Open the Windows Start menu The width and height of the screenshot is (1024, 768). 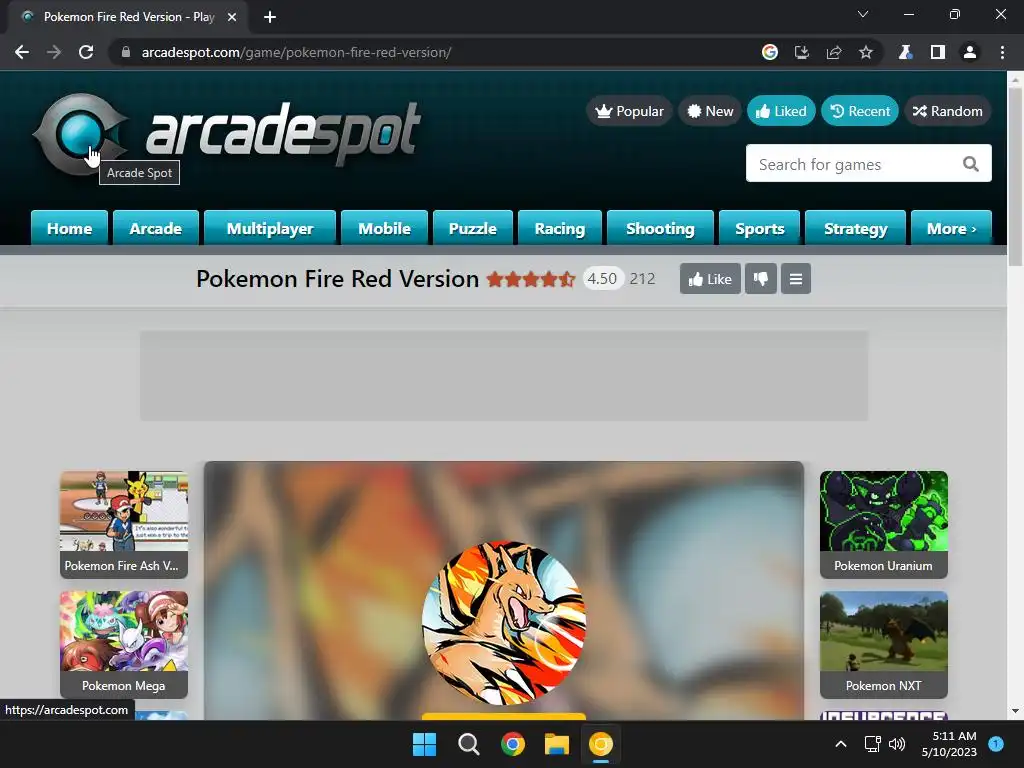point(424,744)
